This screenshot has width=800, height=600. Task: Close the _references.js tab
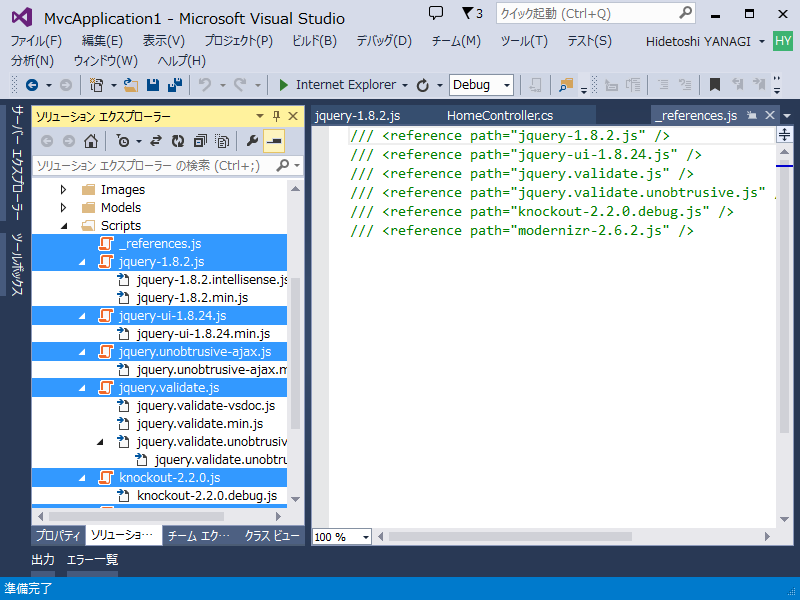point(770,115)
